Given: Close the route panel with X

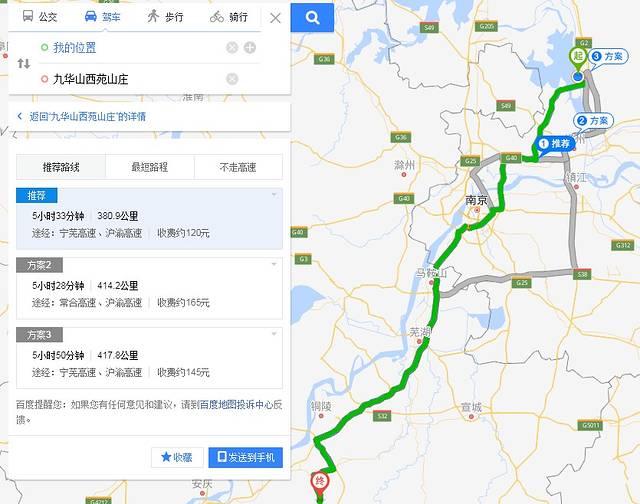Looking at the screenshot, I should (276, 18).
